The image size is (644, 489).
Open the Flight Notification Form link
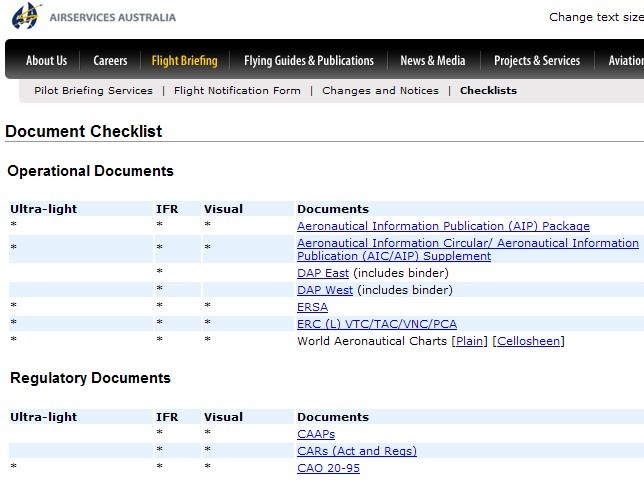click(237, 90)
